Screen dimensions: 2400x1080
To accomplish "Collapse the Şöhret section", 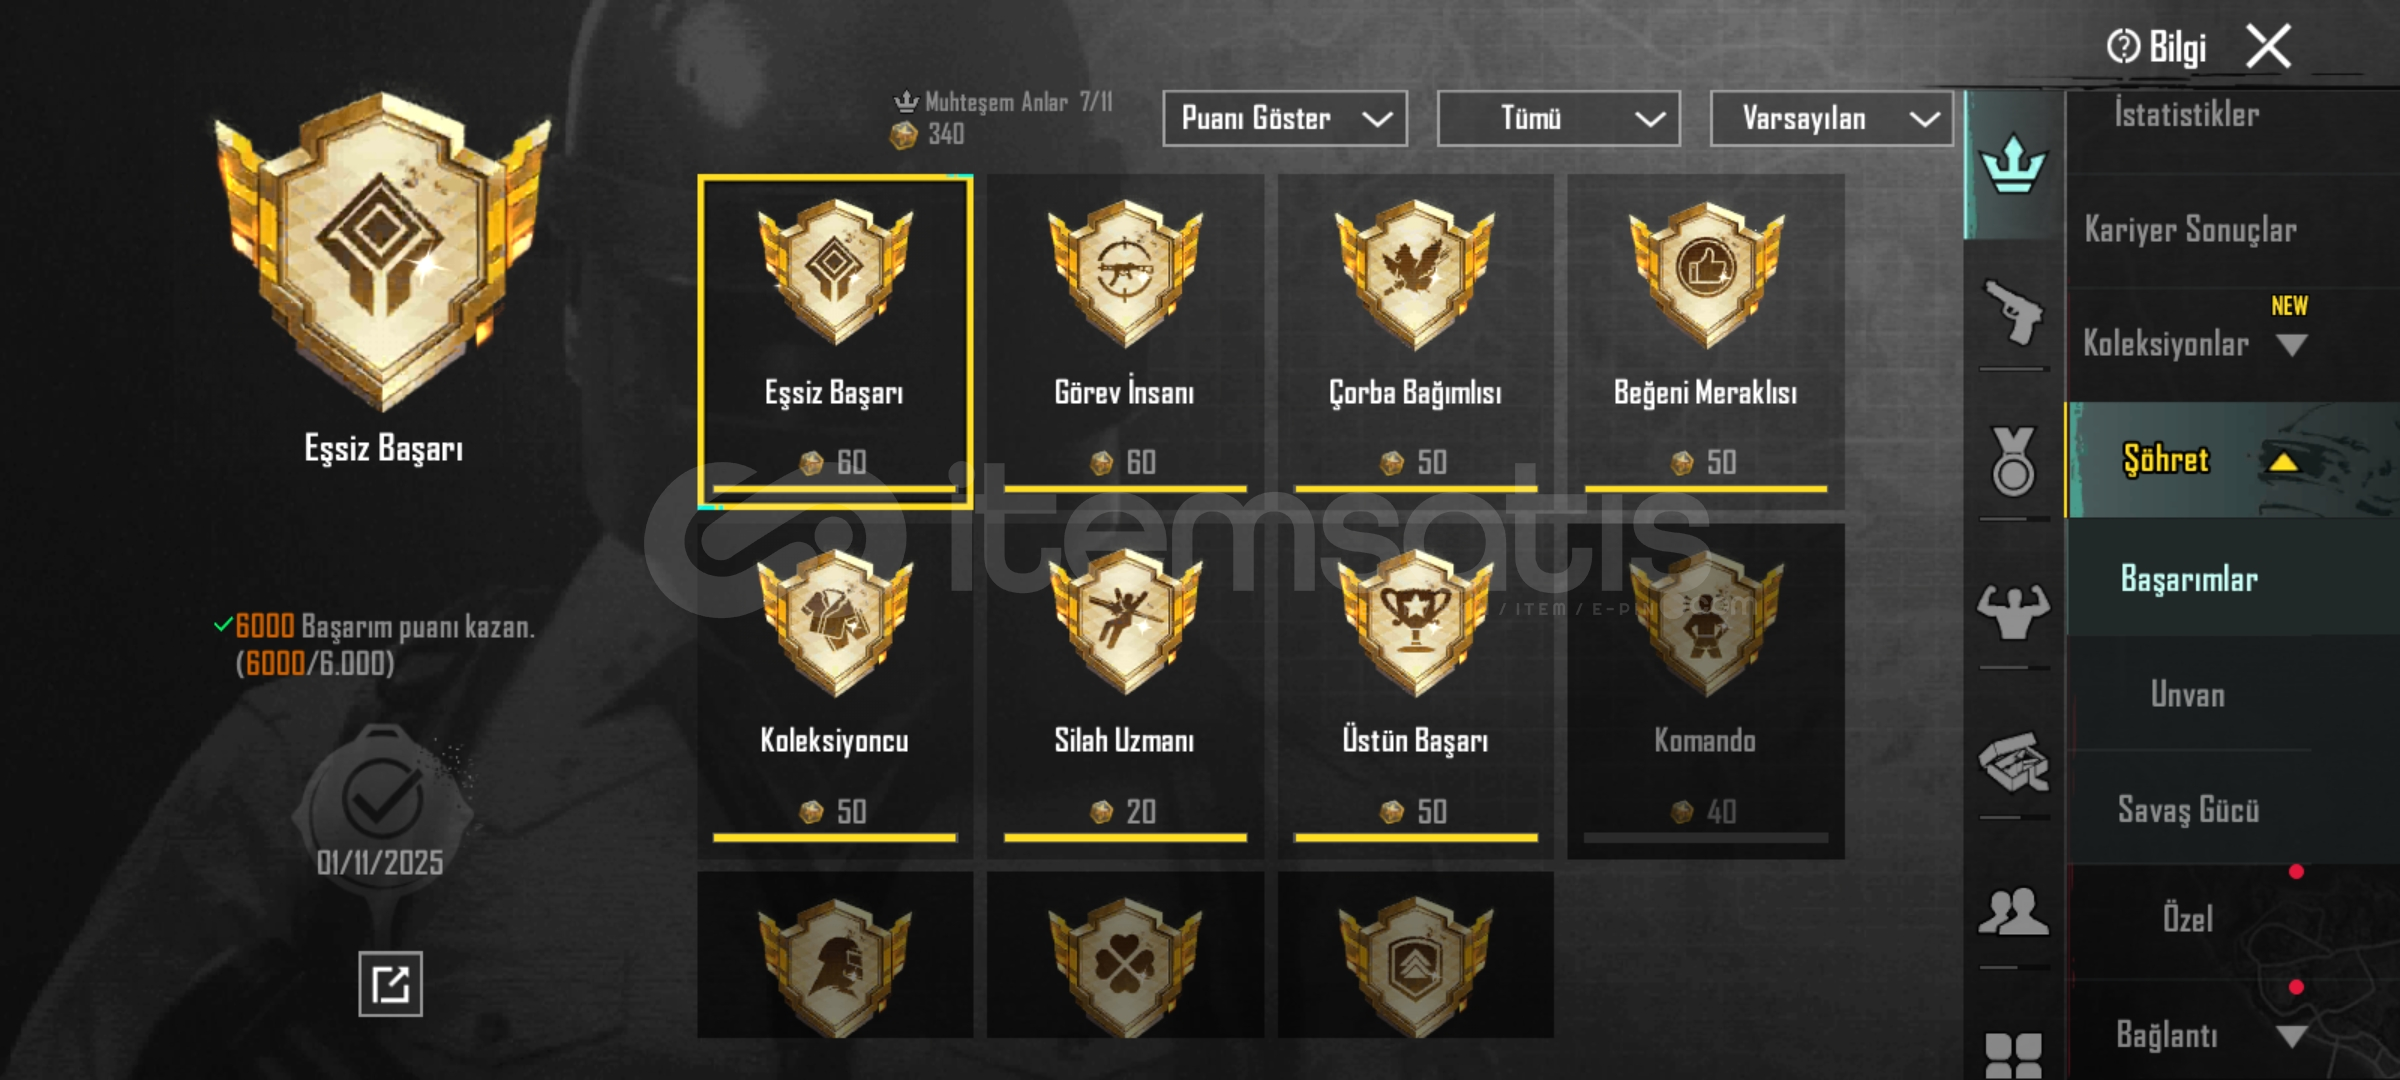I will click(2284, 462).
